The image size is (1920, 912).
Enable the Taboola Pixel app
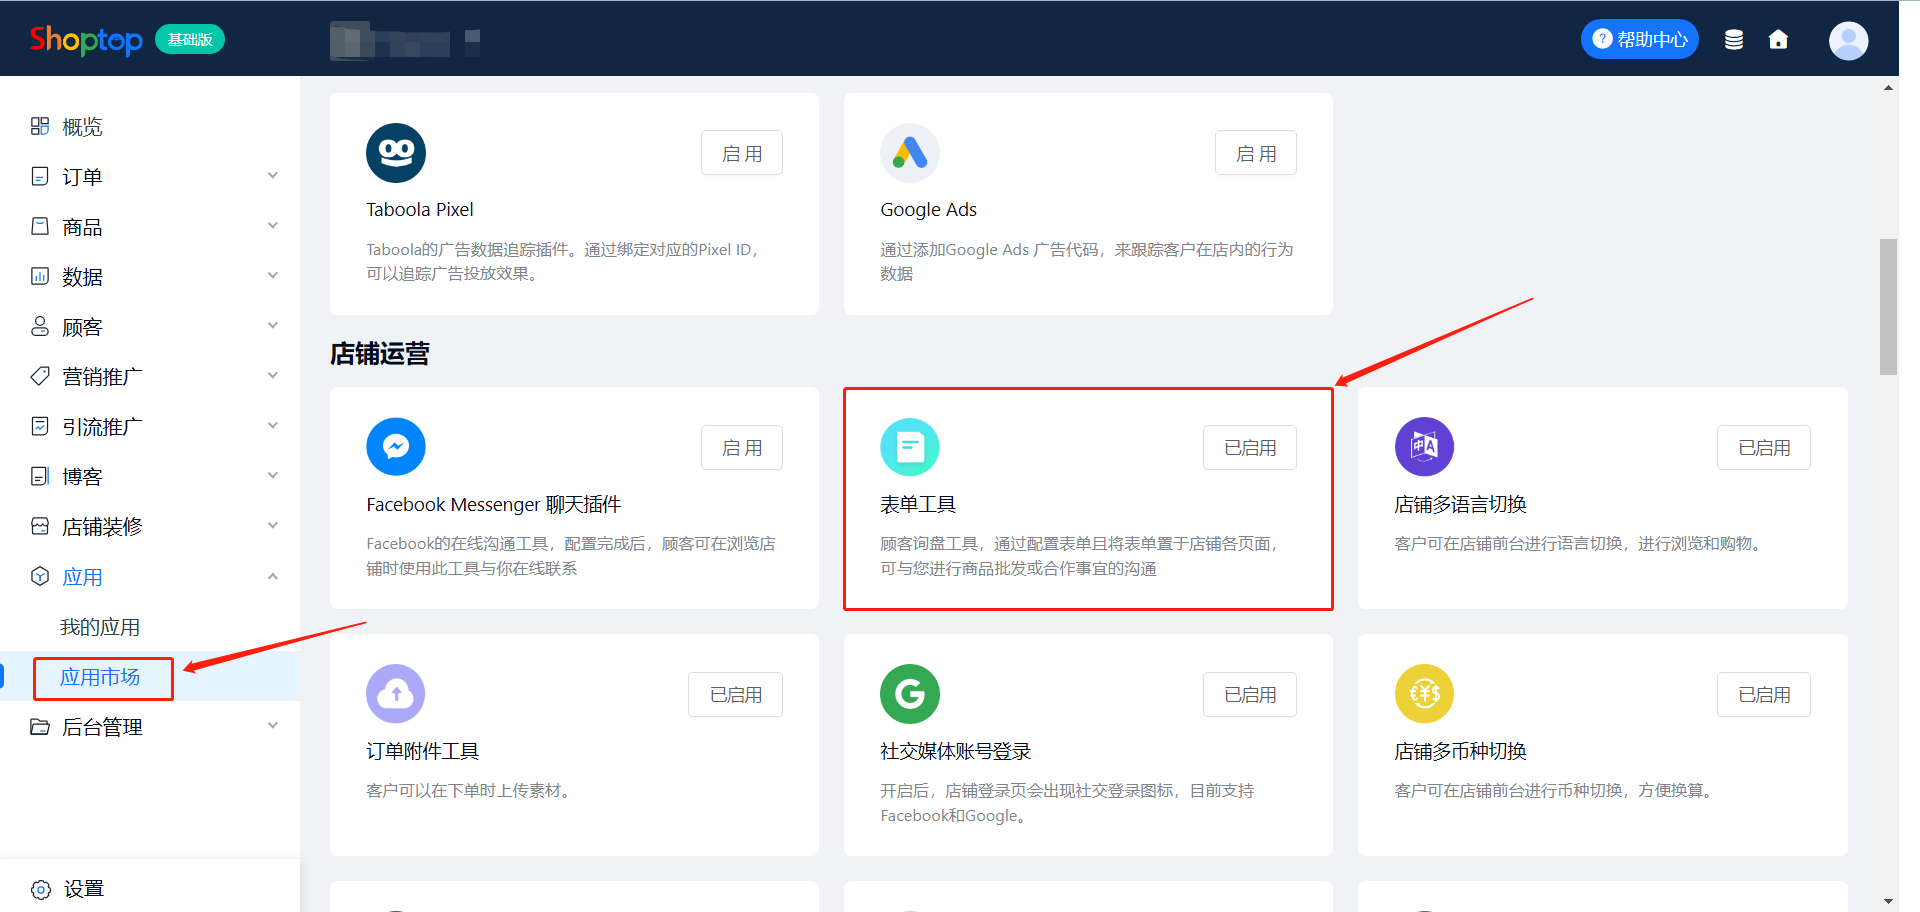(x=742, y=153)
